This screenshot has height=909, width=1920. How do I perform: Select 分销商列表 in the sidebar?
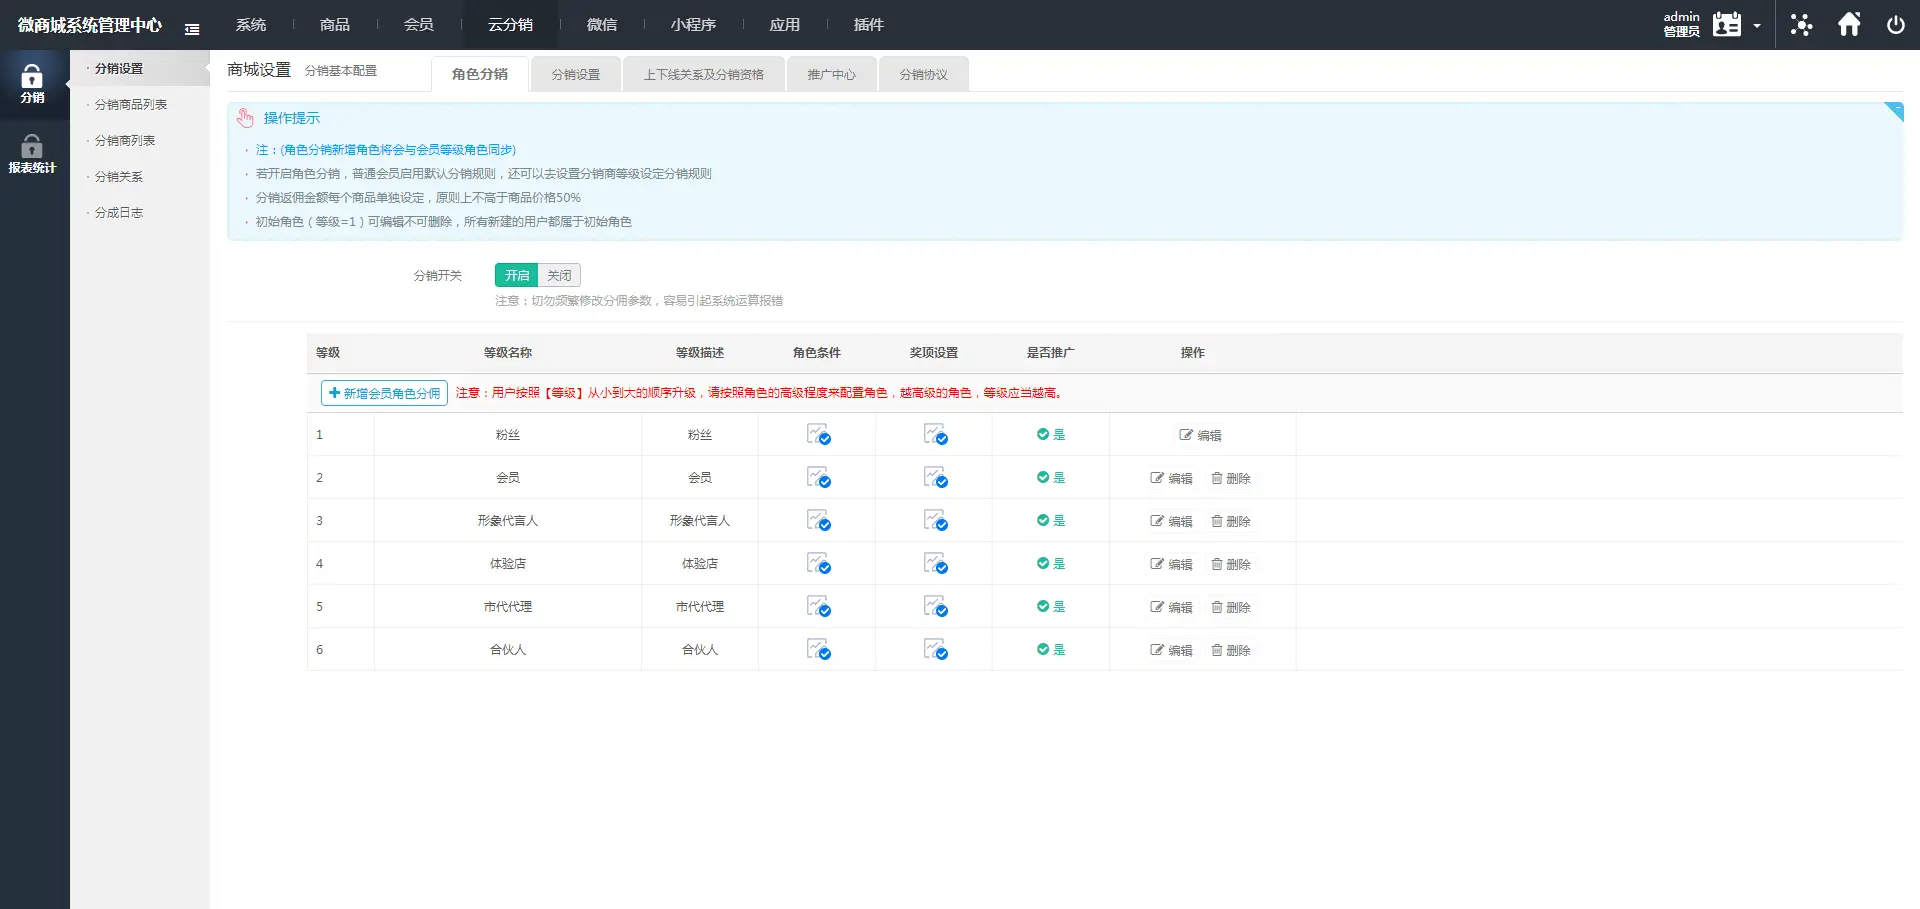pos(125,141)
